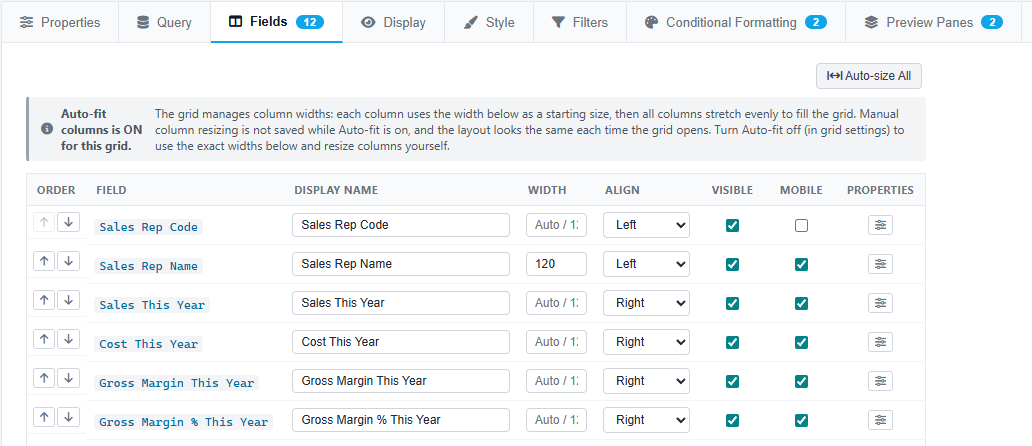This screenshot has height=446, width=1032.
Task: Enable Mobile for Sales Rep Code
Action: click(x=801, y=225)
